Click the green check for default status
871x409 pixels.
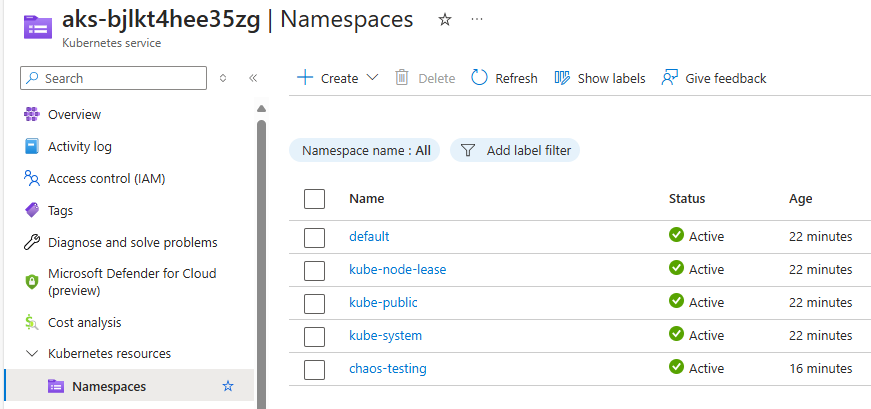pyautogui.click(x=676, y=235)
